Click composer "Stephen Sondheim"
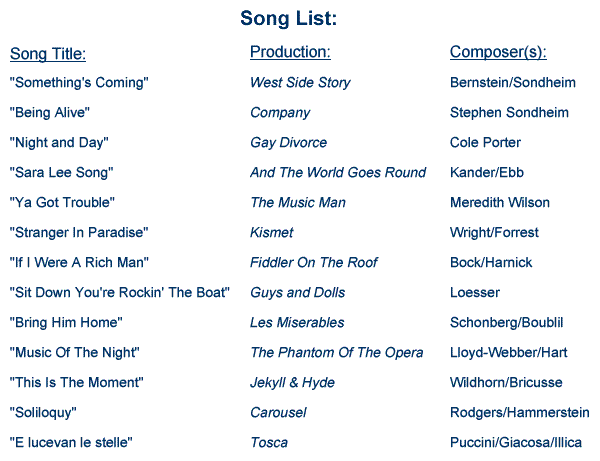This screenshot has width=600, height=461. click(509, 113)
